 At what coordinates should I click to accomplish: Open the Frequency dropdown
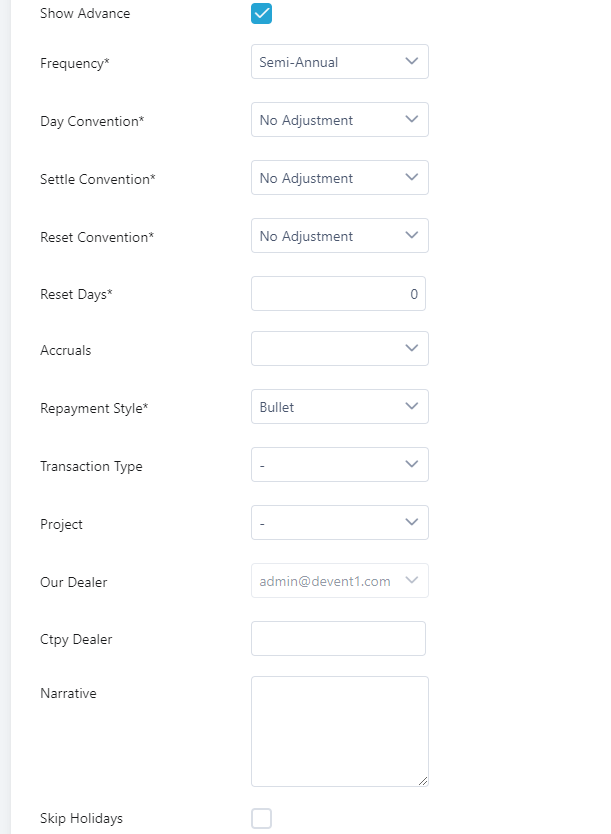[339, 62]
